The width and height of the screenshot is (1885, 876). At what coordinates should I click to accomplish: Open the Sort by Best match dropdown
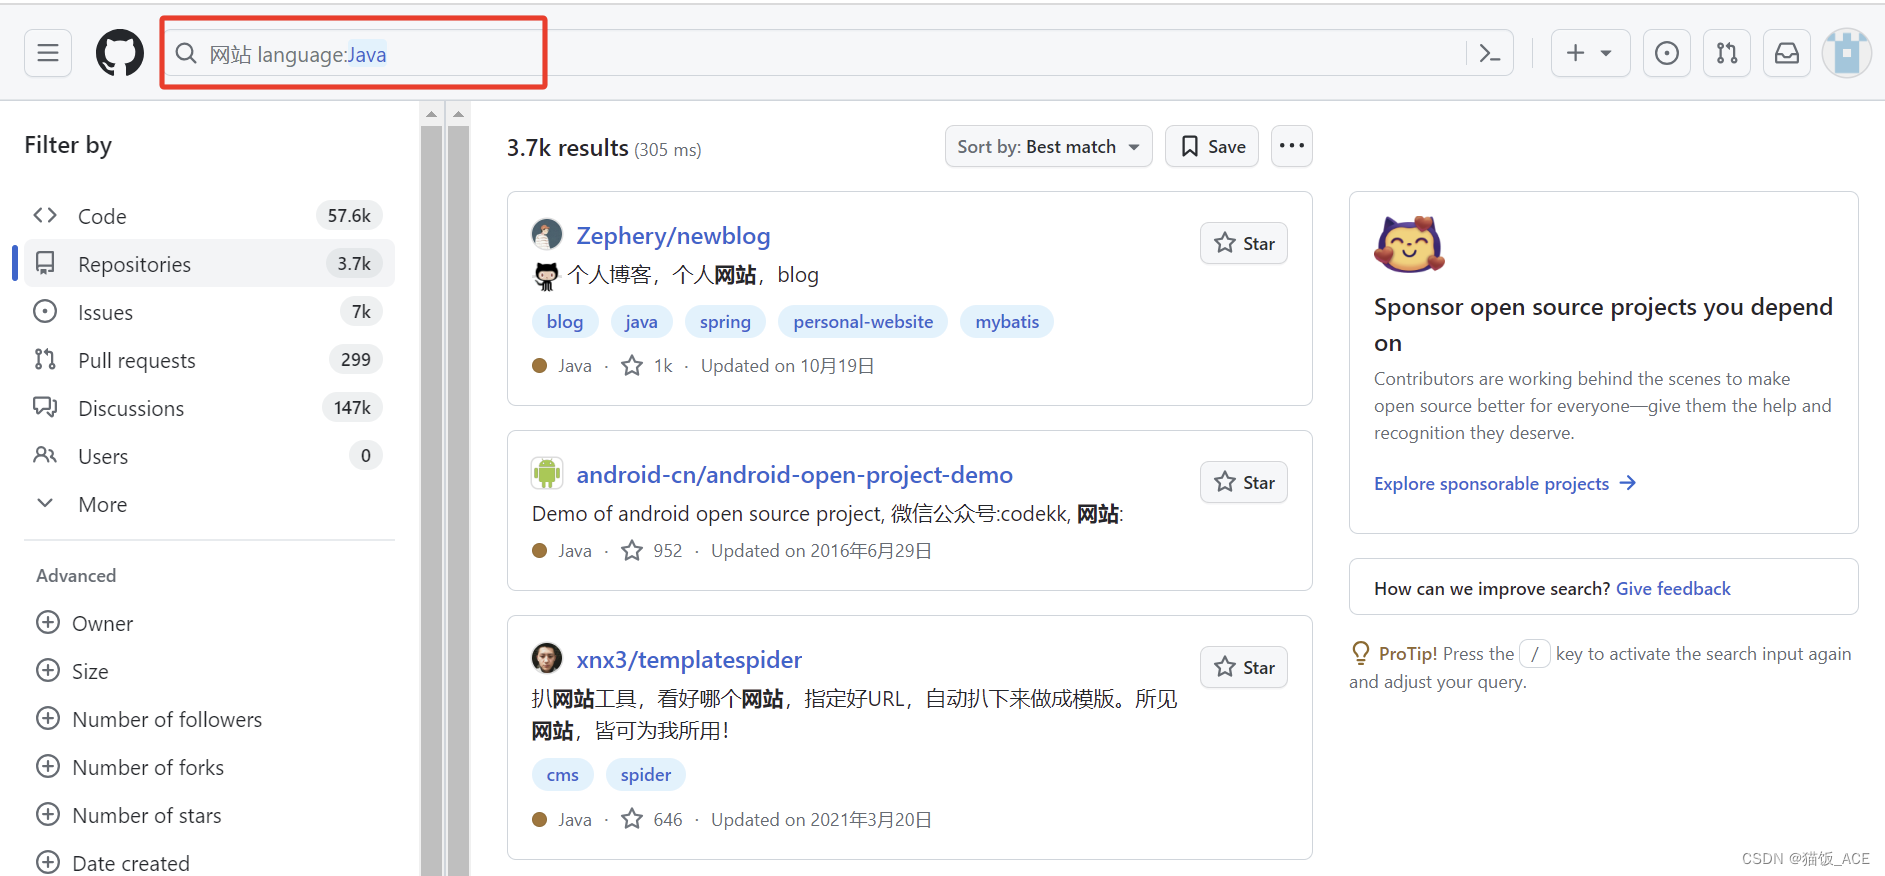tap(1048, 147)
